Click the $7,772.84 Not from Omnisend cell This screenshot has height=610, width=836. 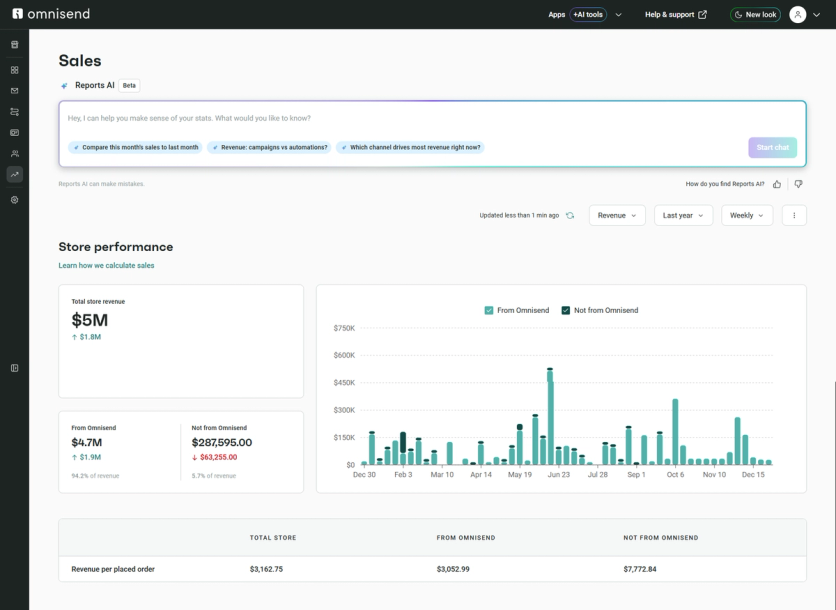point(640,569)
